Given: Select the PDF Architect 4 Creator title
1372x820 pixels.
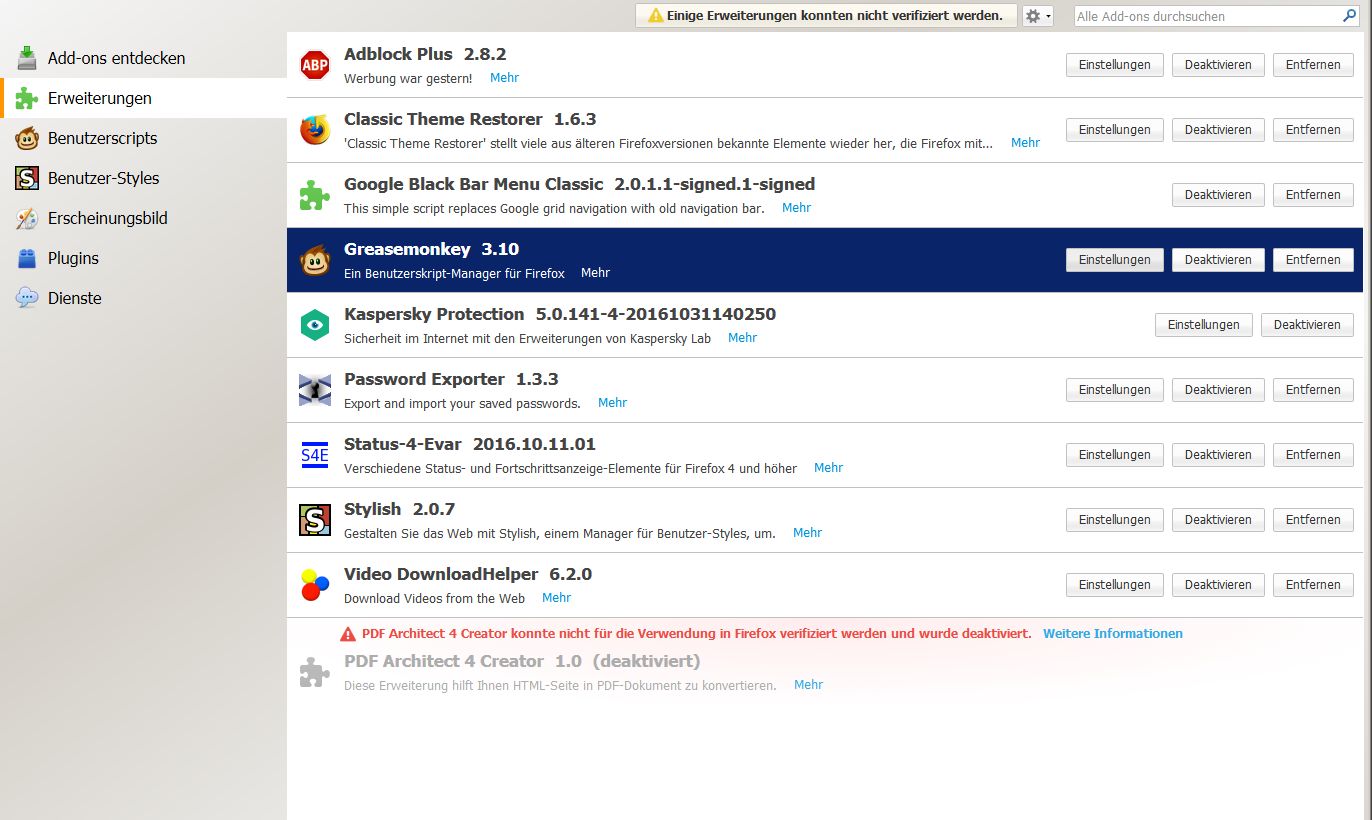Looking at the screenshot, I should coord(444,661).
